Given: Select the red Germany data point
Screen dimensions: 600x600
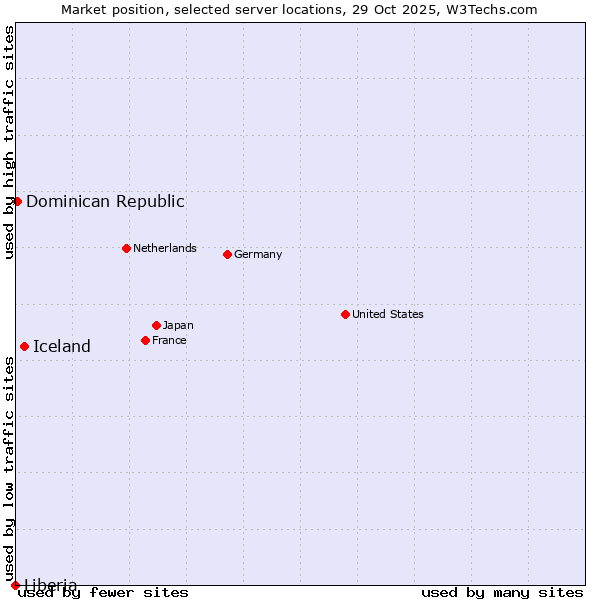Looking at the screenshot, I should point(227,254).
